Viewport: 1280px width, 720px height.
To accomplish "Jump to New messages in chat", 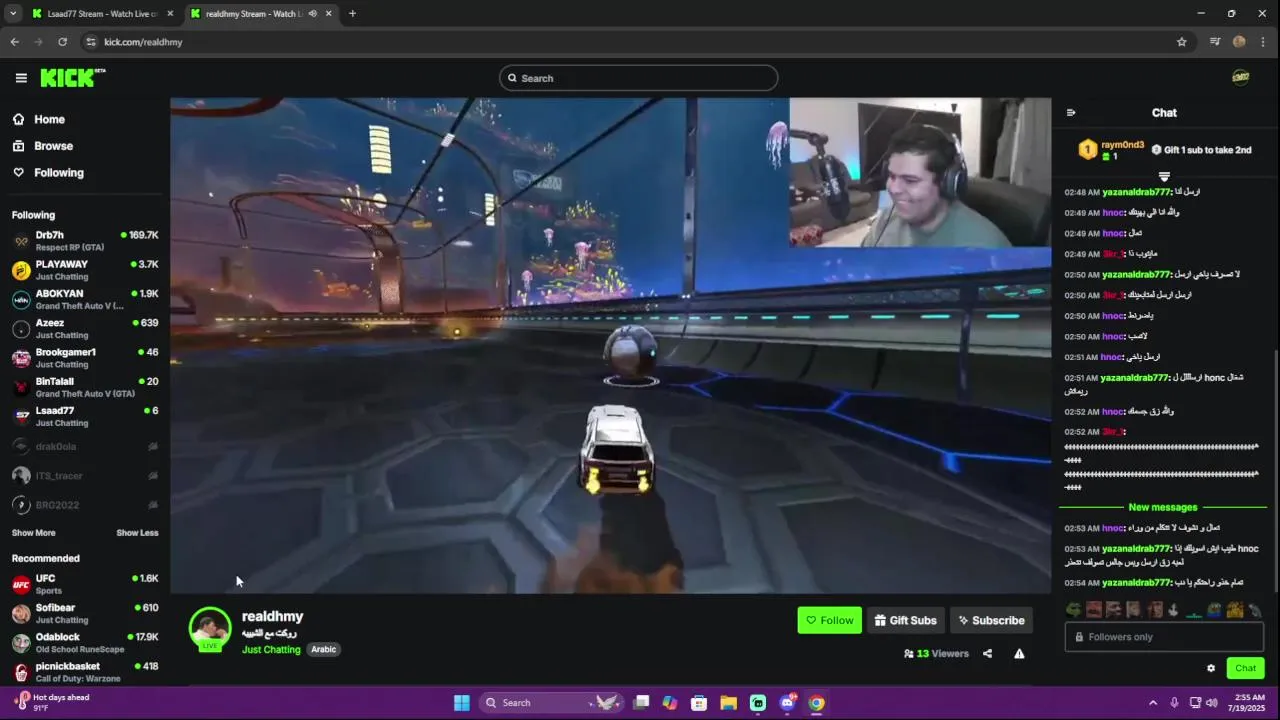I will point(1162,507).
